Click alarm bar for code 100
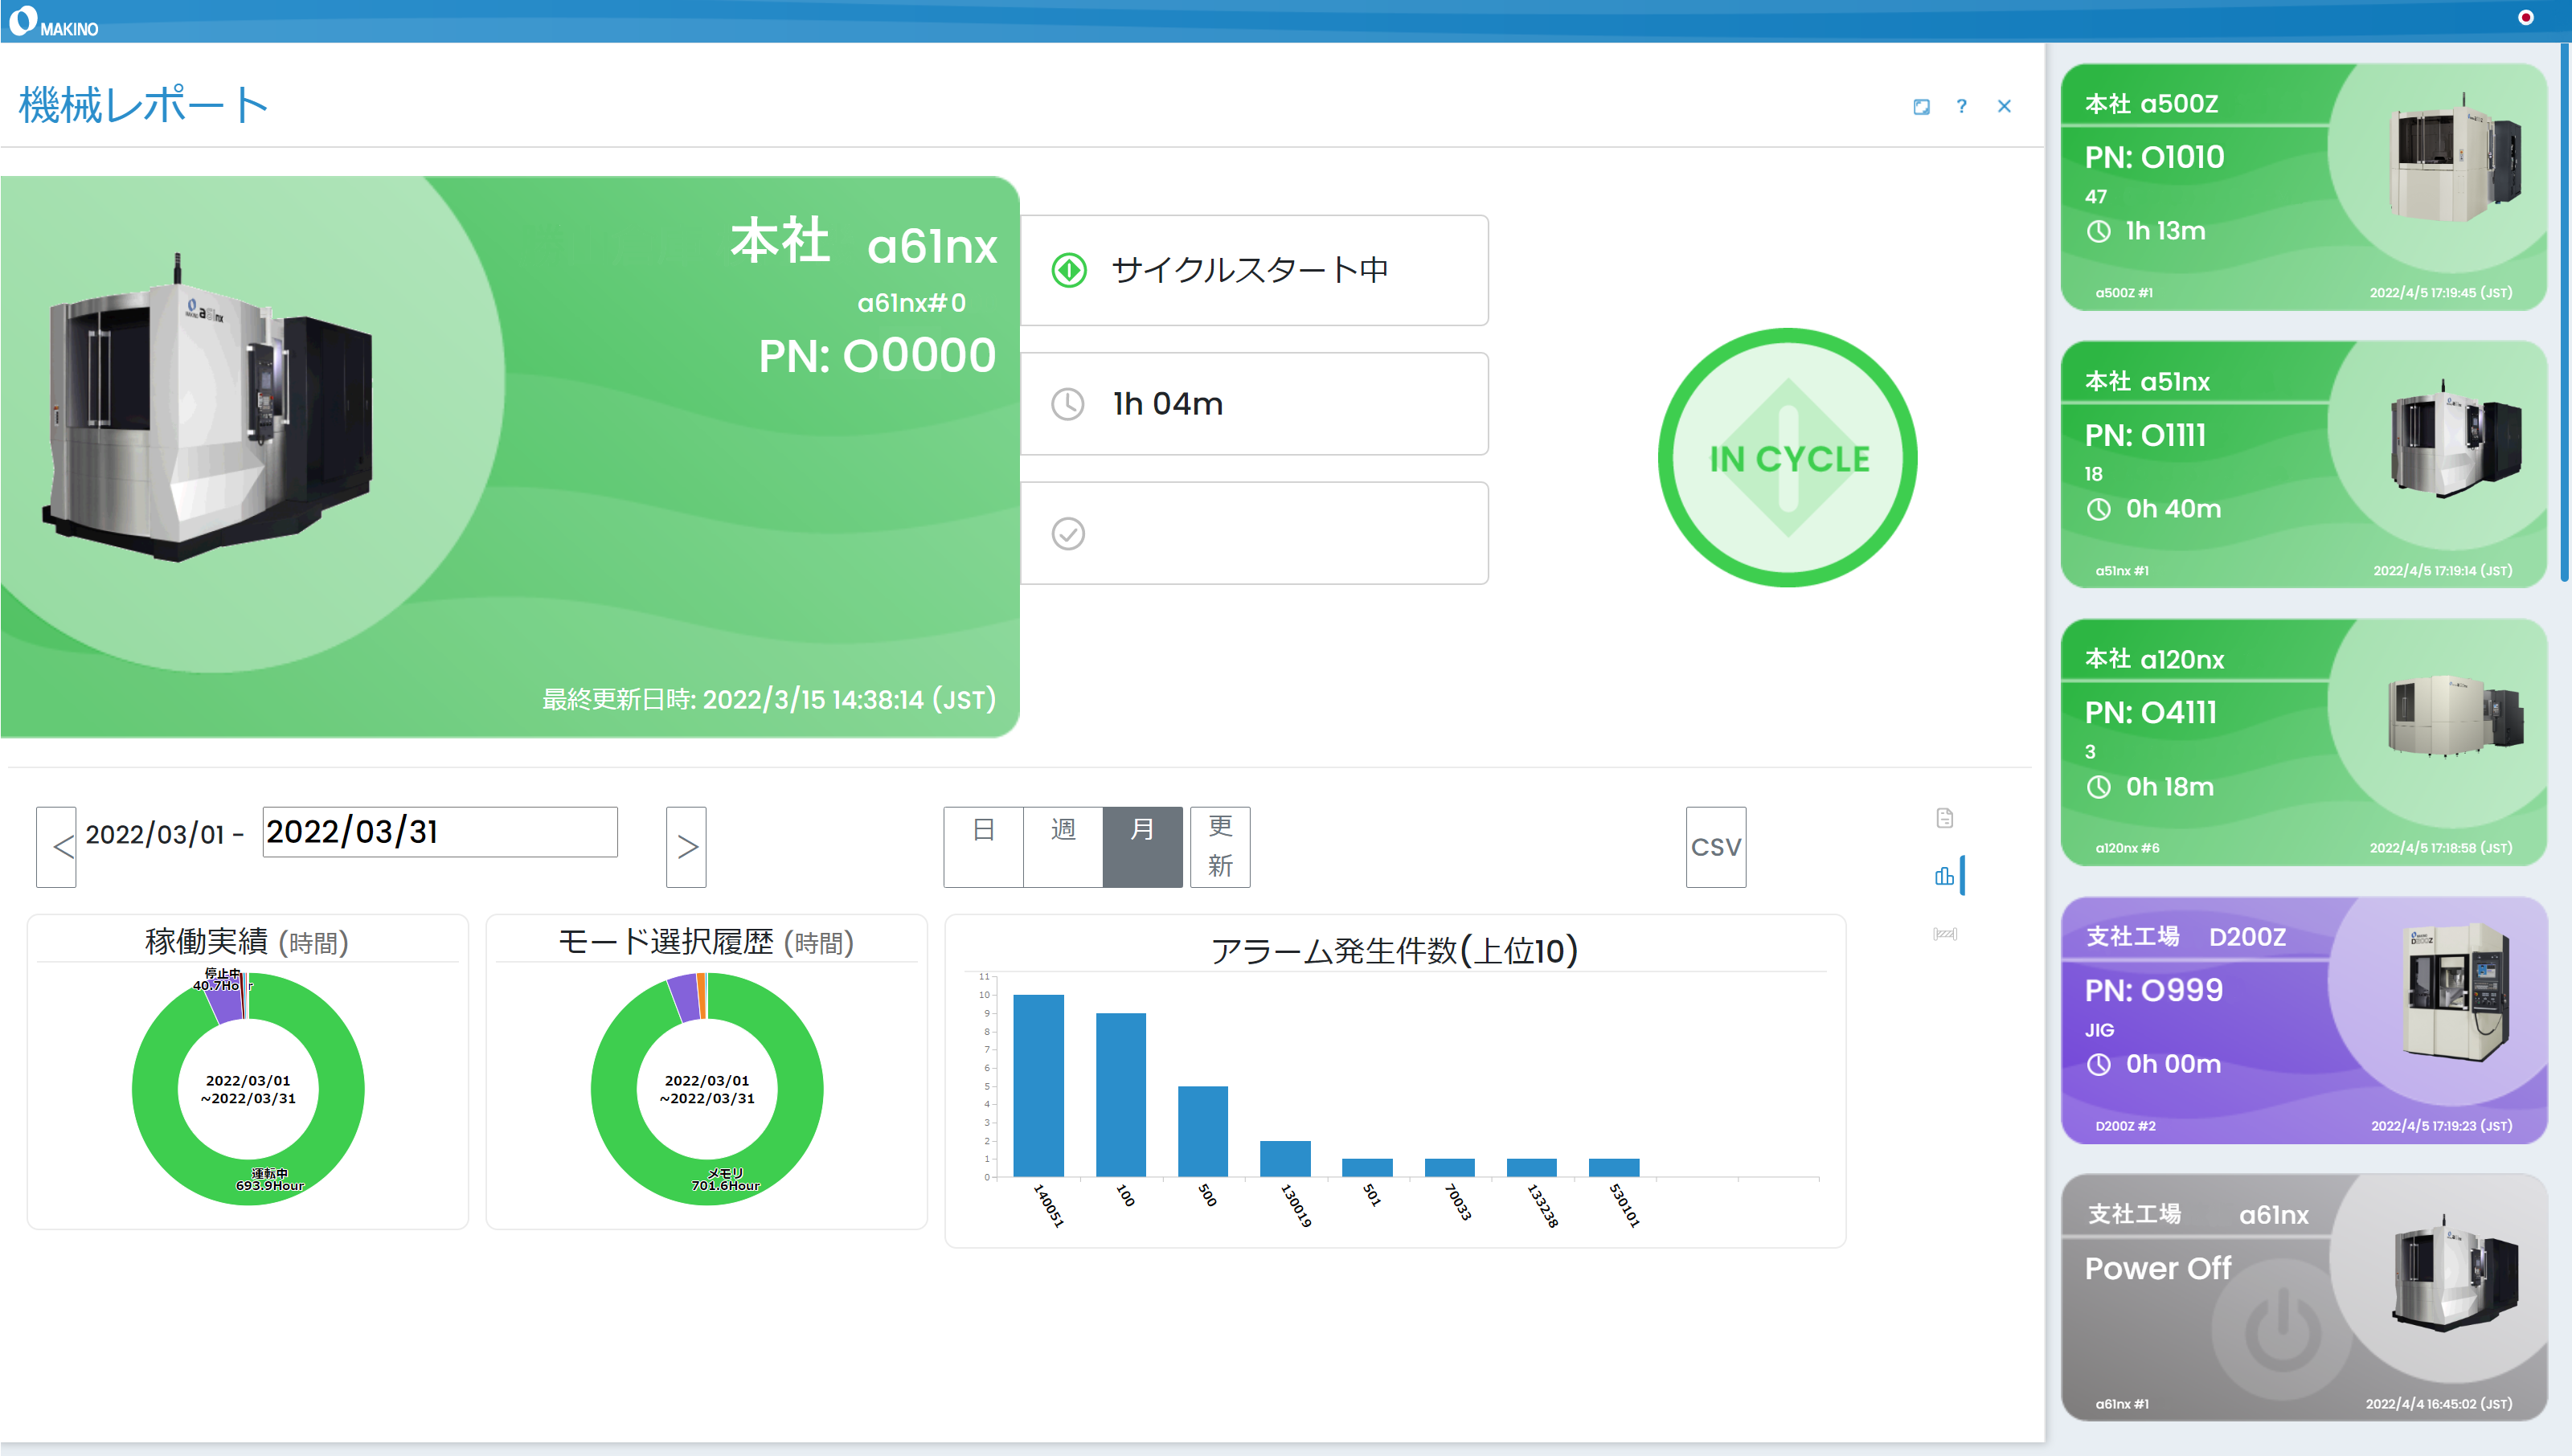Screen dimensions: 2572x1456 pyautogui.click(x=1120, y=1095)
